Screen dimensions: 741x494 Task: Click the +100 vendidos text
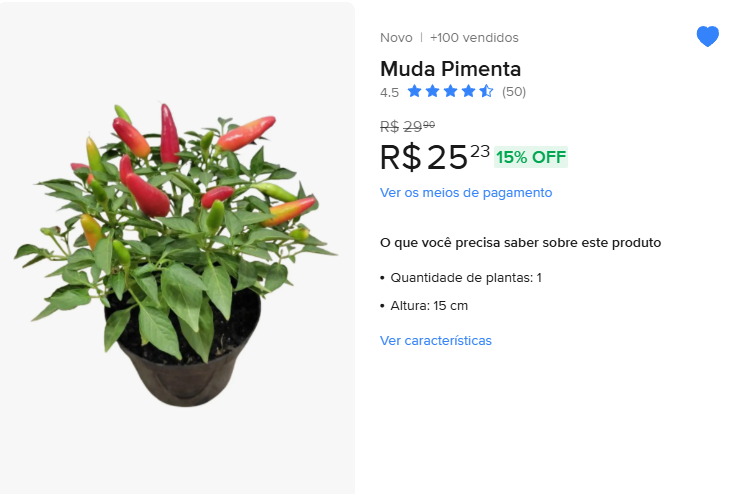coord(474,38)
